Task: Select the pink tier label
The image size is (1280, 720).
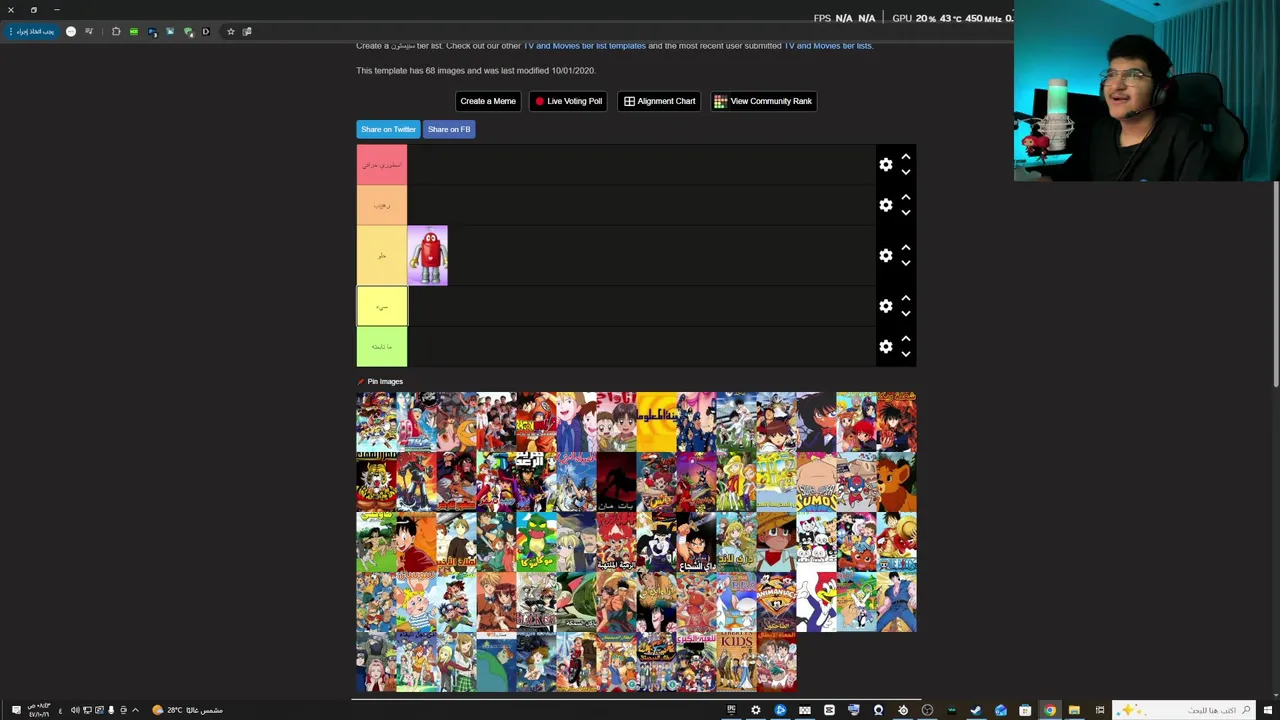Action: click(x=382, y=165)
